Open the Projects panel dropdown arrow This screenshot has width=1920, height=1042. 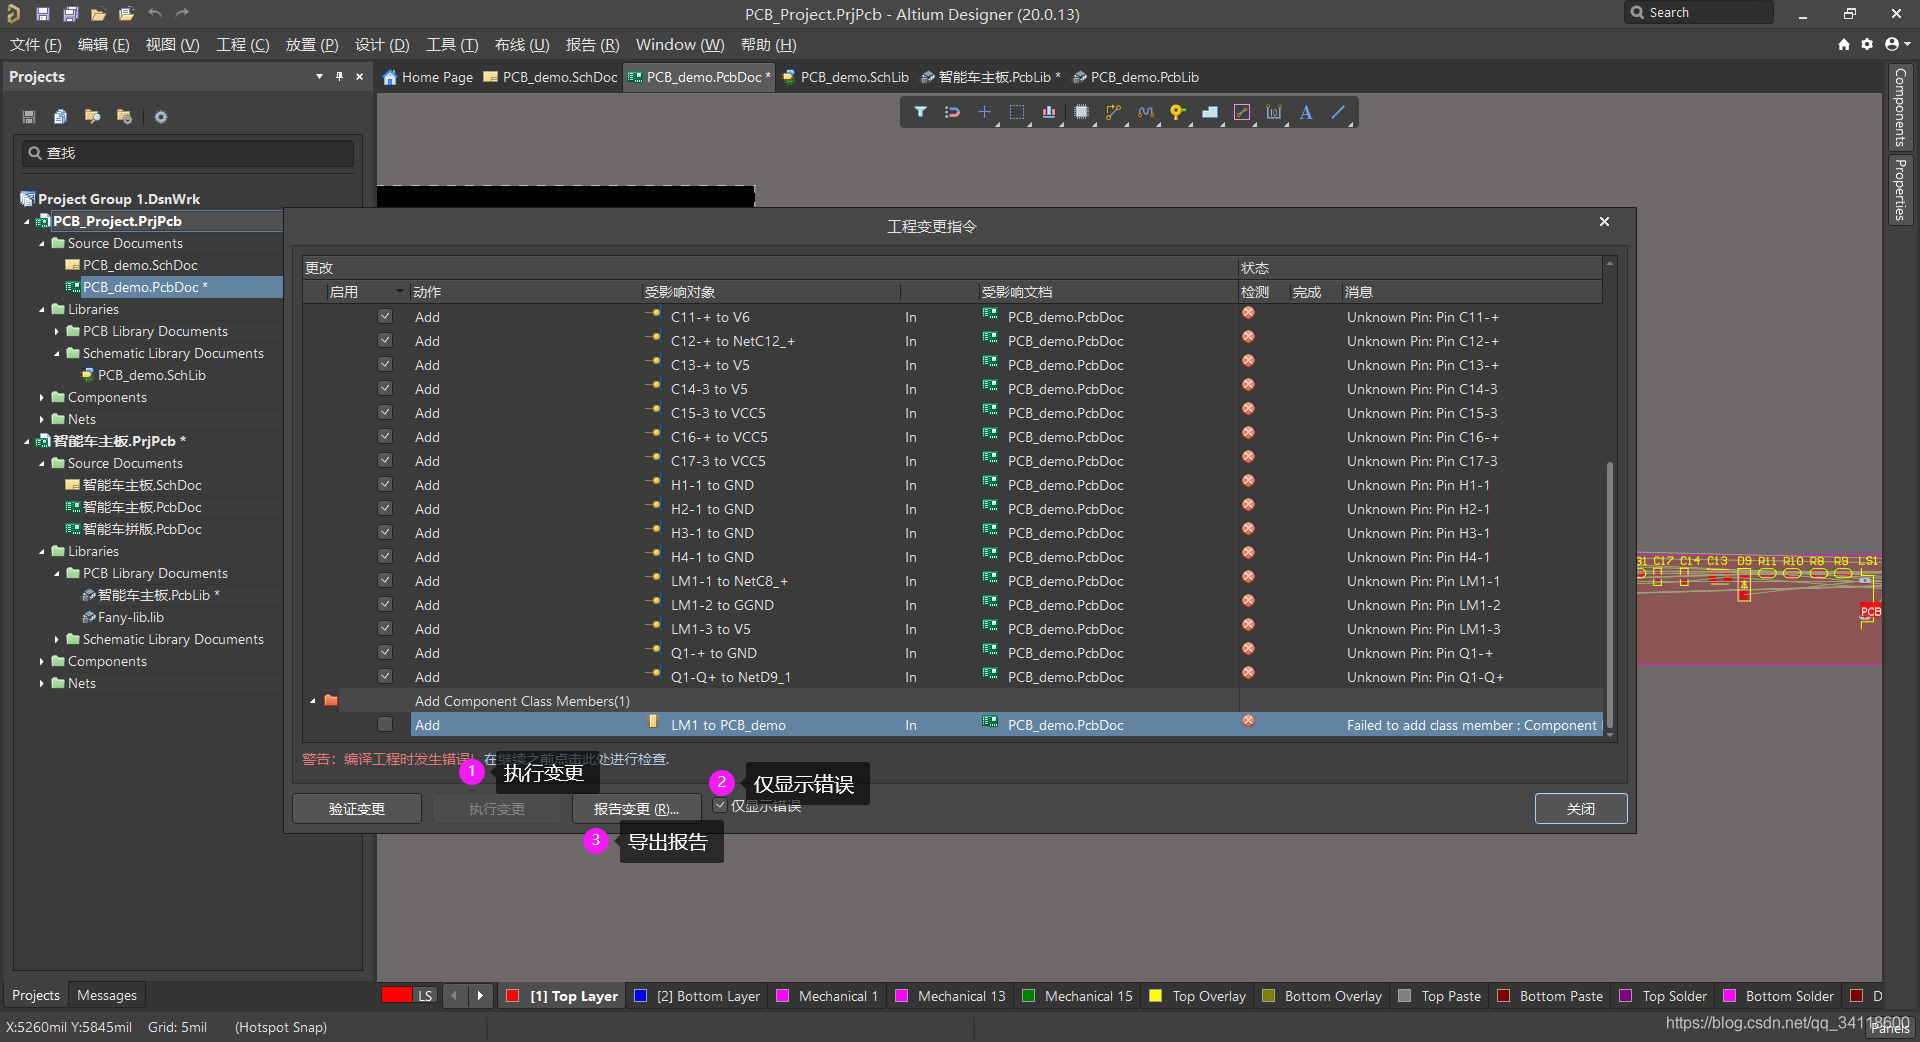coord(319,76)
